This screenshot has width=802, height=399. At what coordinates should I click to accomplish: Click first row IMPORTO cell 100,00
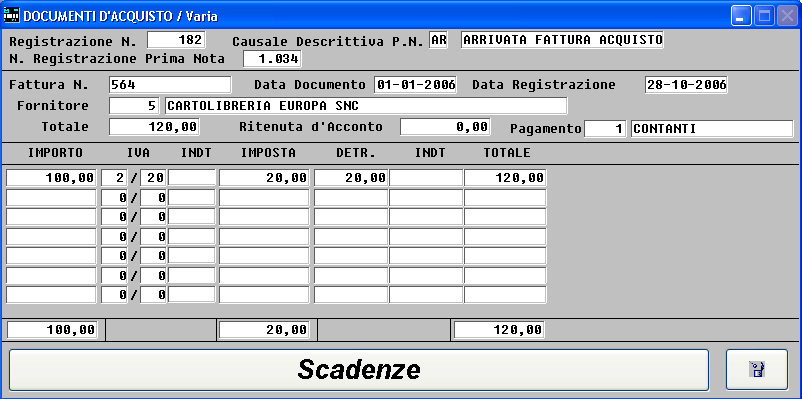click(x=51, y=178)
